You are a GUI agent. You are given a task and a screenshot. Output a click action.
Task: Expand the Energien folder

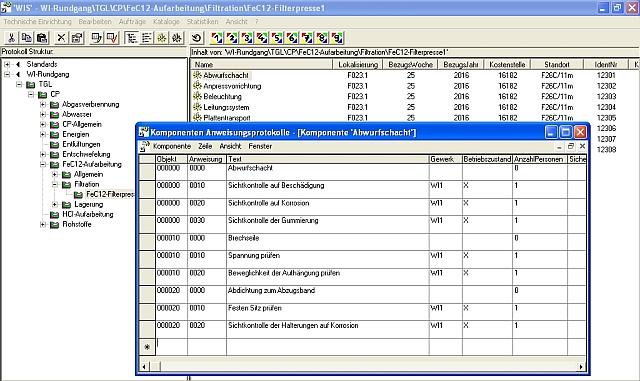(x=43, y=134)
